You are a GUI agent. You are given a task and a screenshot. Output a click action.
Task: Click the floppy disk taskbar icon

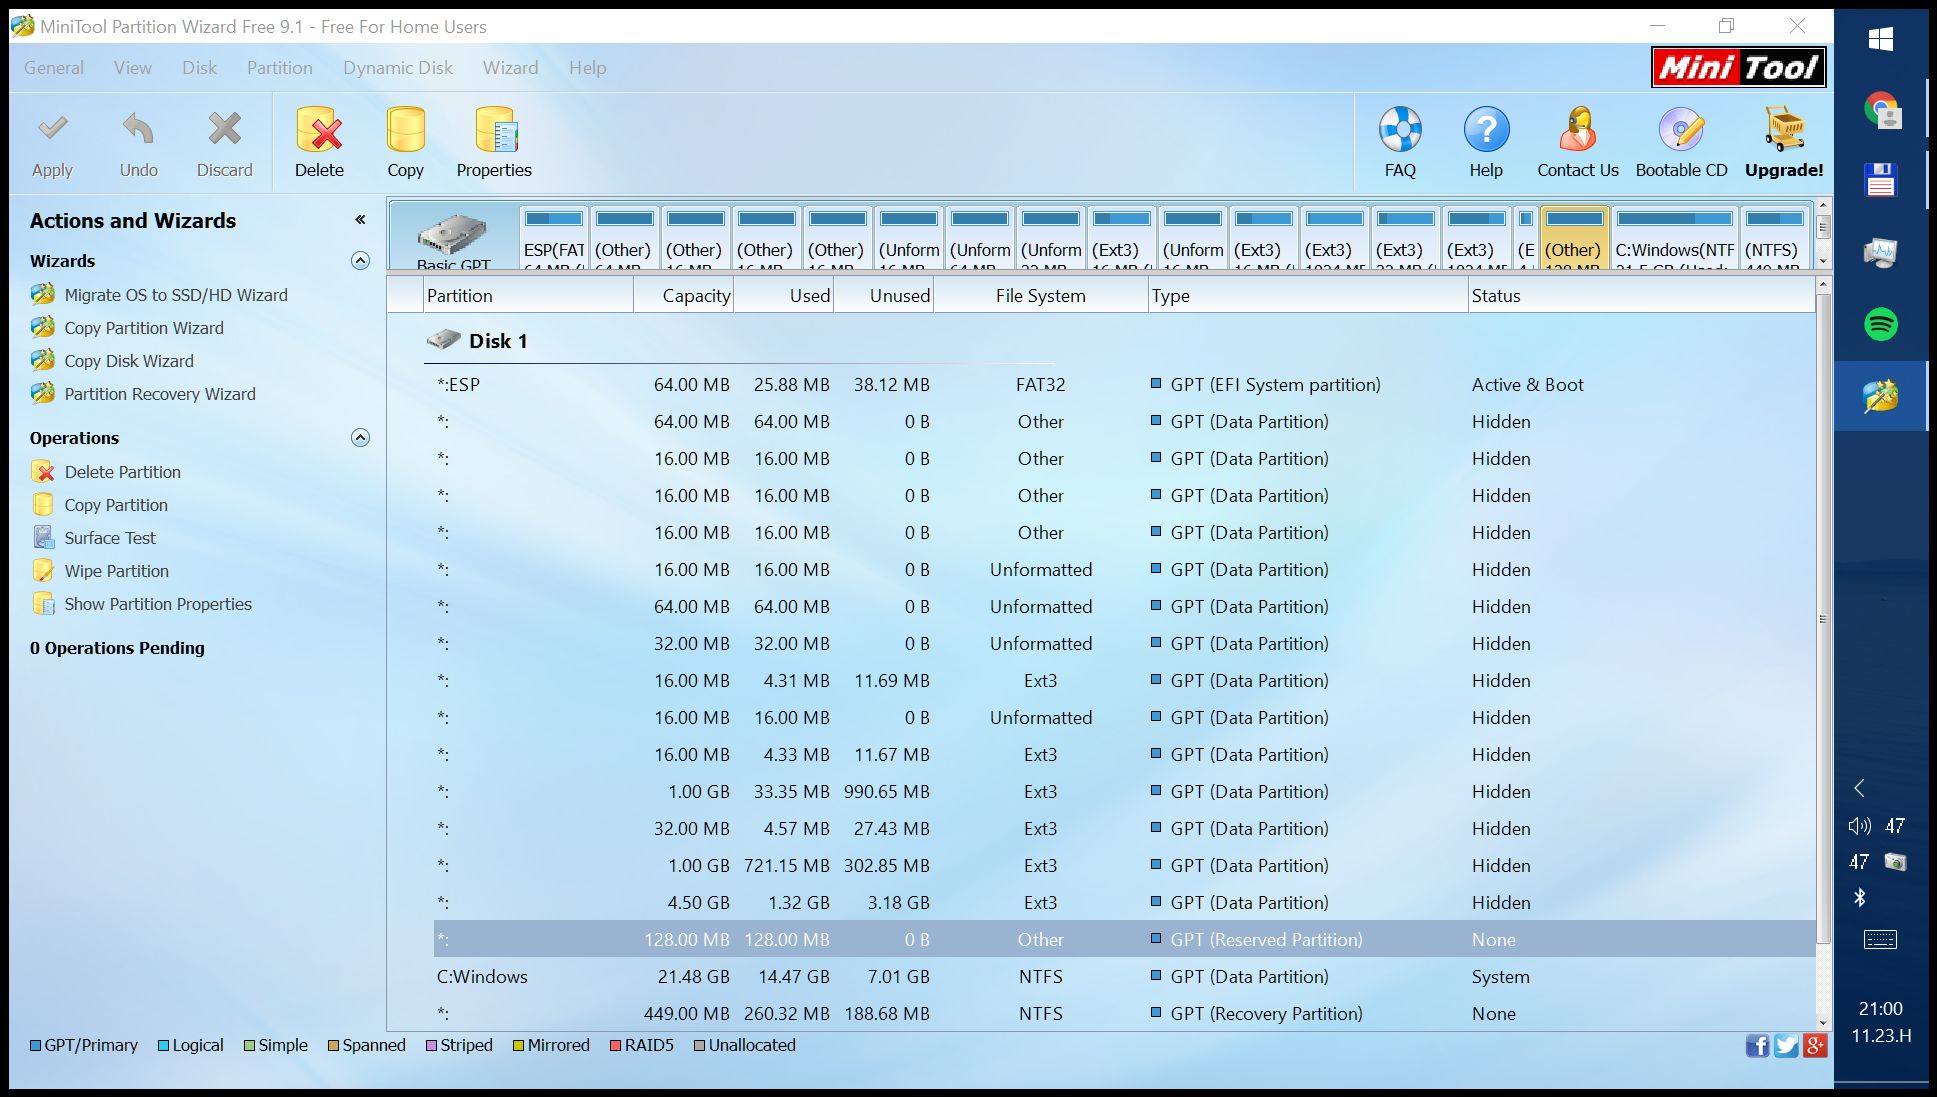pos(1881,181)
